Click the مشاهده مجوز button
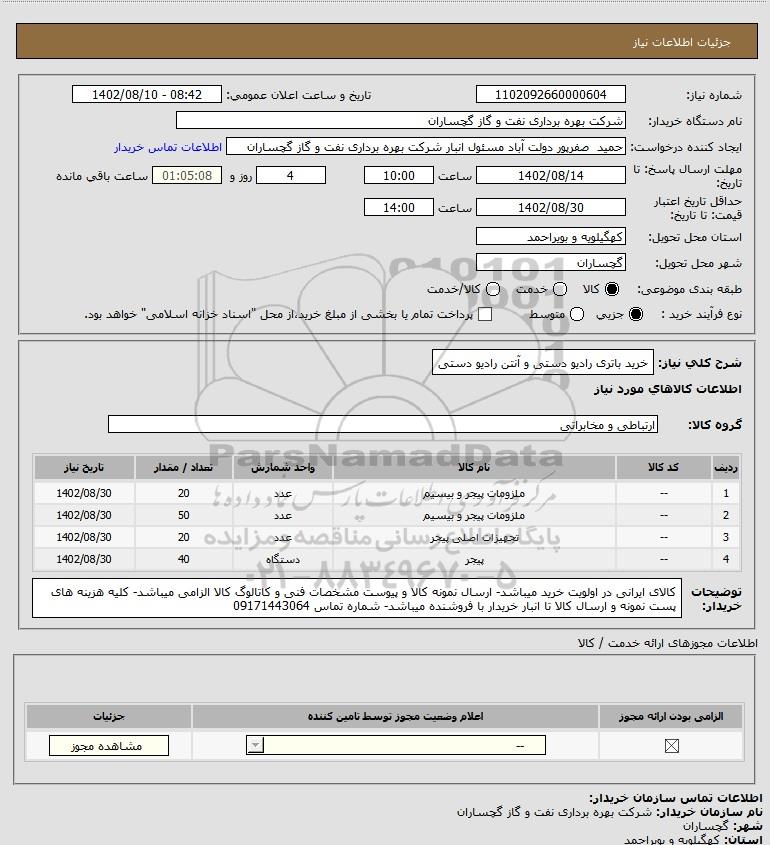The height and width of the screenshot is (845, 770). pyautogui.click(x=108, y=746)
